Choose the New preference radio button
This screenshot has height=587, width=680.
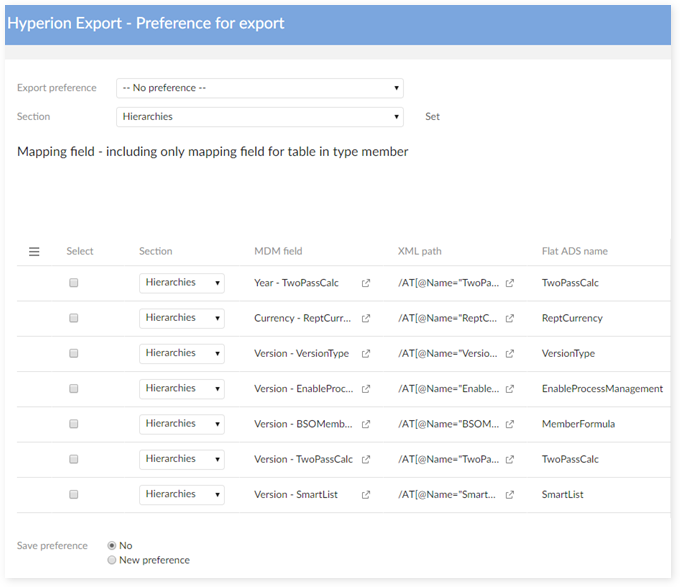(x=111, y=560)
